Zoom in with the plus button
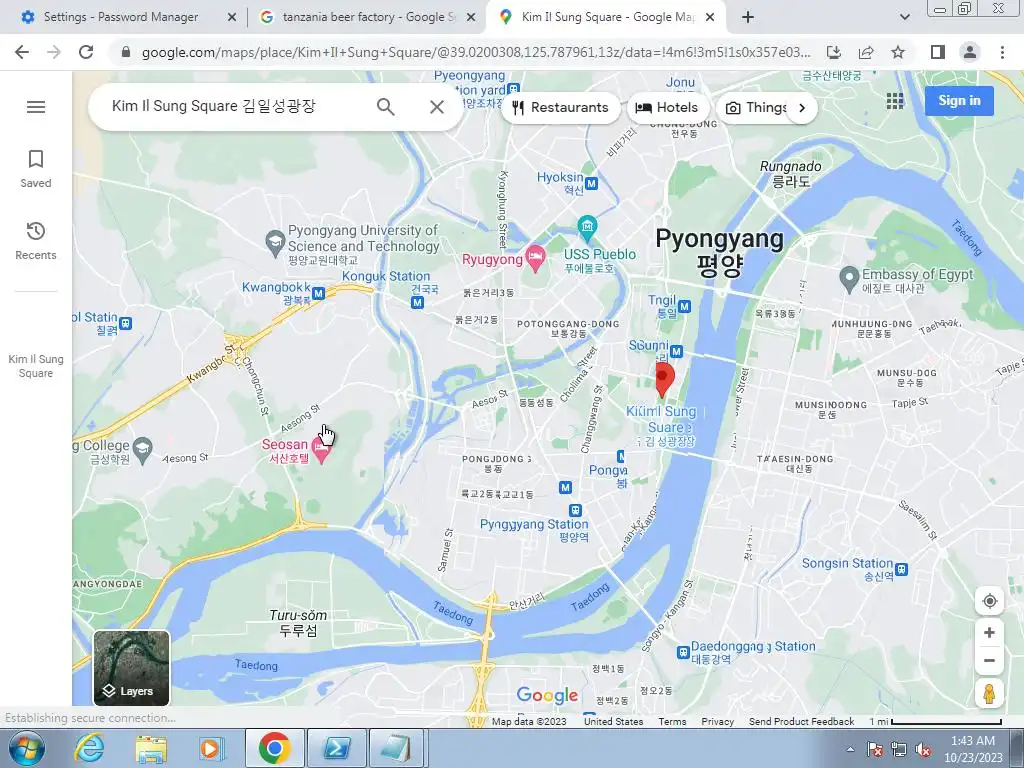The image size is (1024, 768). [x=989, y=632]
